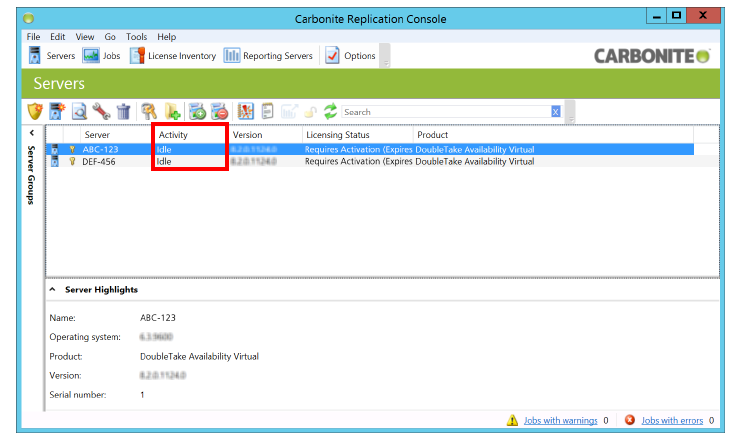Maximize the Carbonite Replication Console window

pyautogui.click(x=676, y=16)
